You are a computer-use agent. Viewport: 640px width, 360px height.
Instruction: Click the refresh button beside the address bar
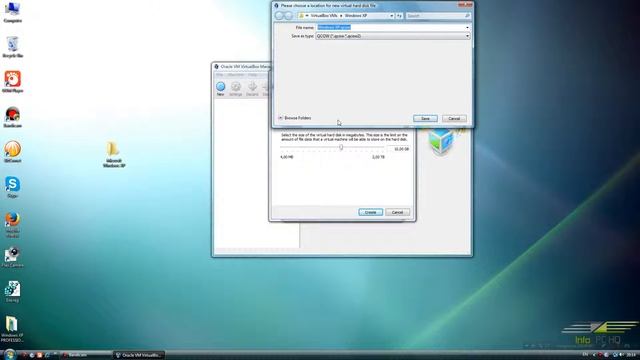click(x=399, y=16)
